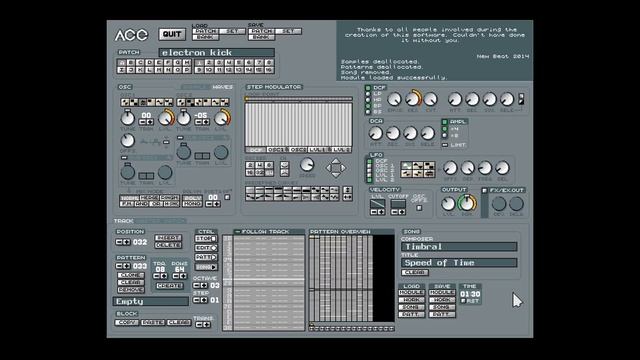Select the first waveform icon for OSC 1

tap(125, 102)
